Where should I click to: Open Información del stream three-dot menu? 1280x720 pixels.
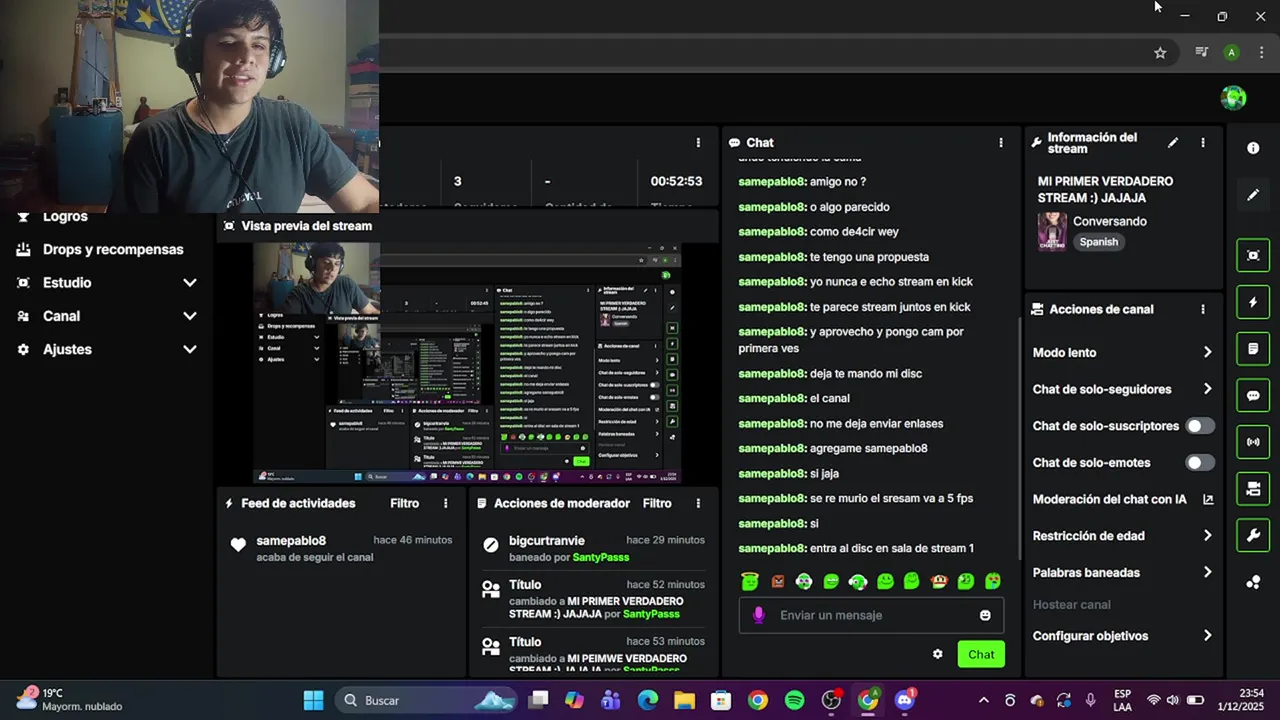pos(1203,143)
